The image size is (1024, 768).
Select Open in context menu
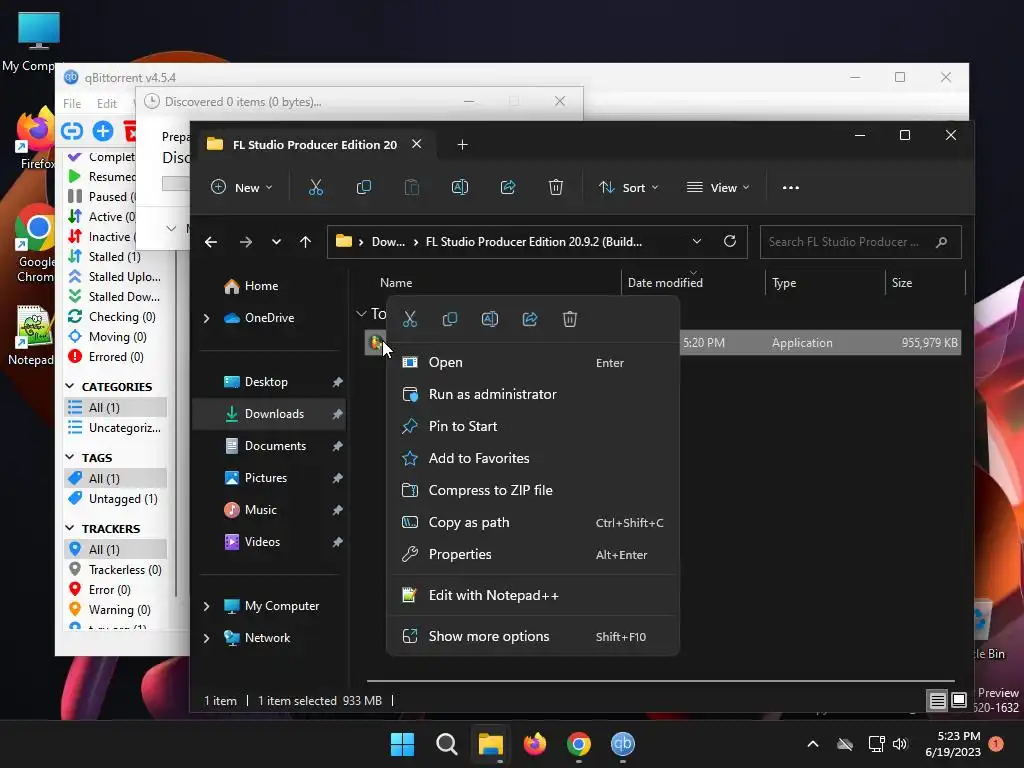click(533, 362)
